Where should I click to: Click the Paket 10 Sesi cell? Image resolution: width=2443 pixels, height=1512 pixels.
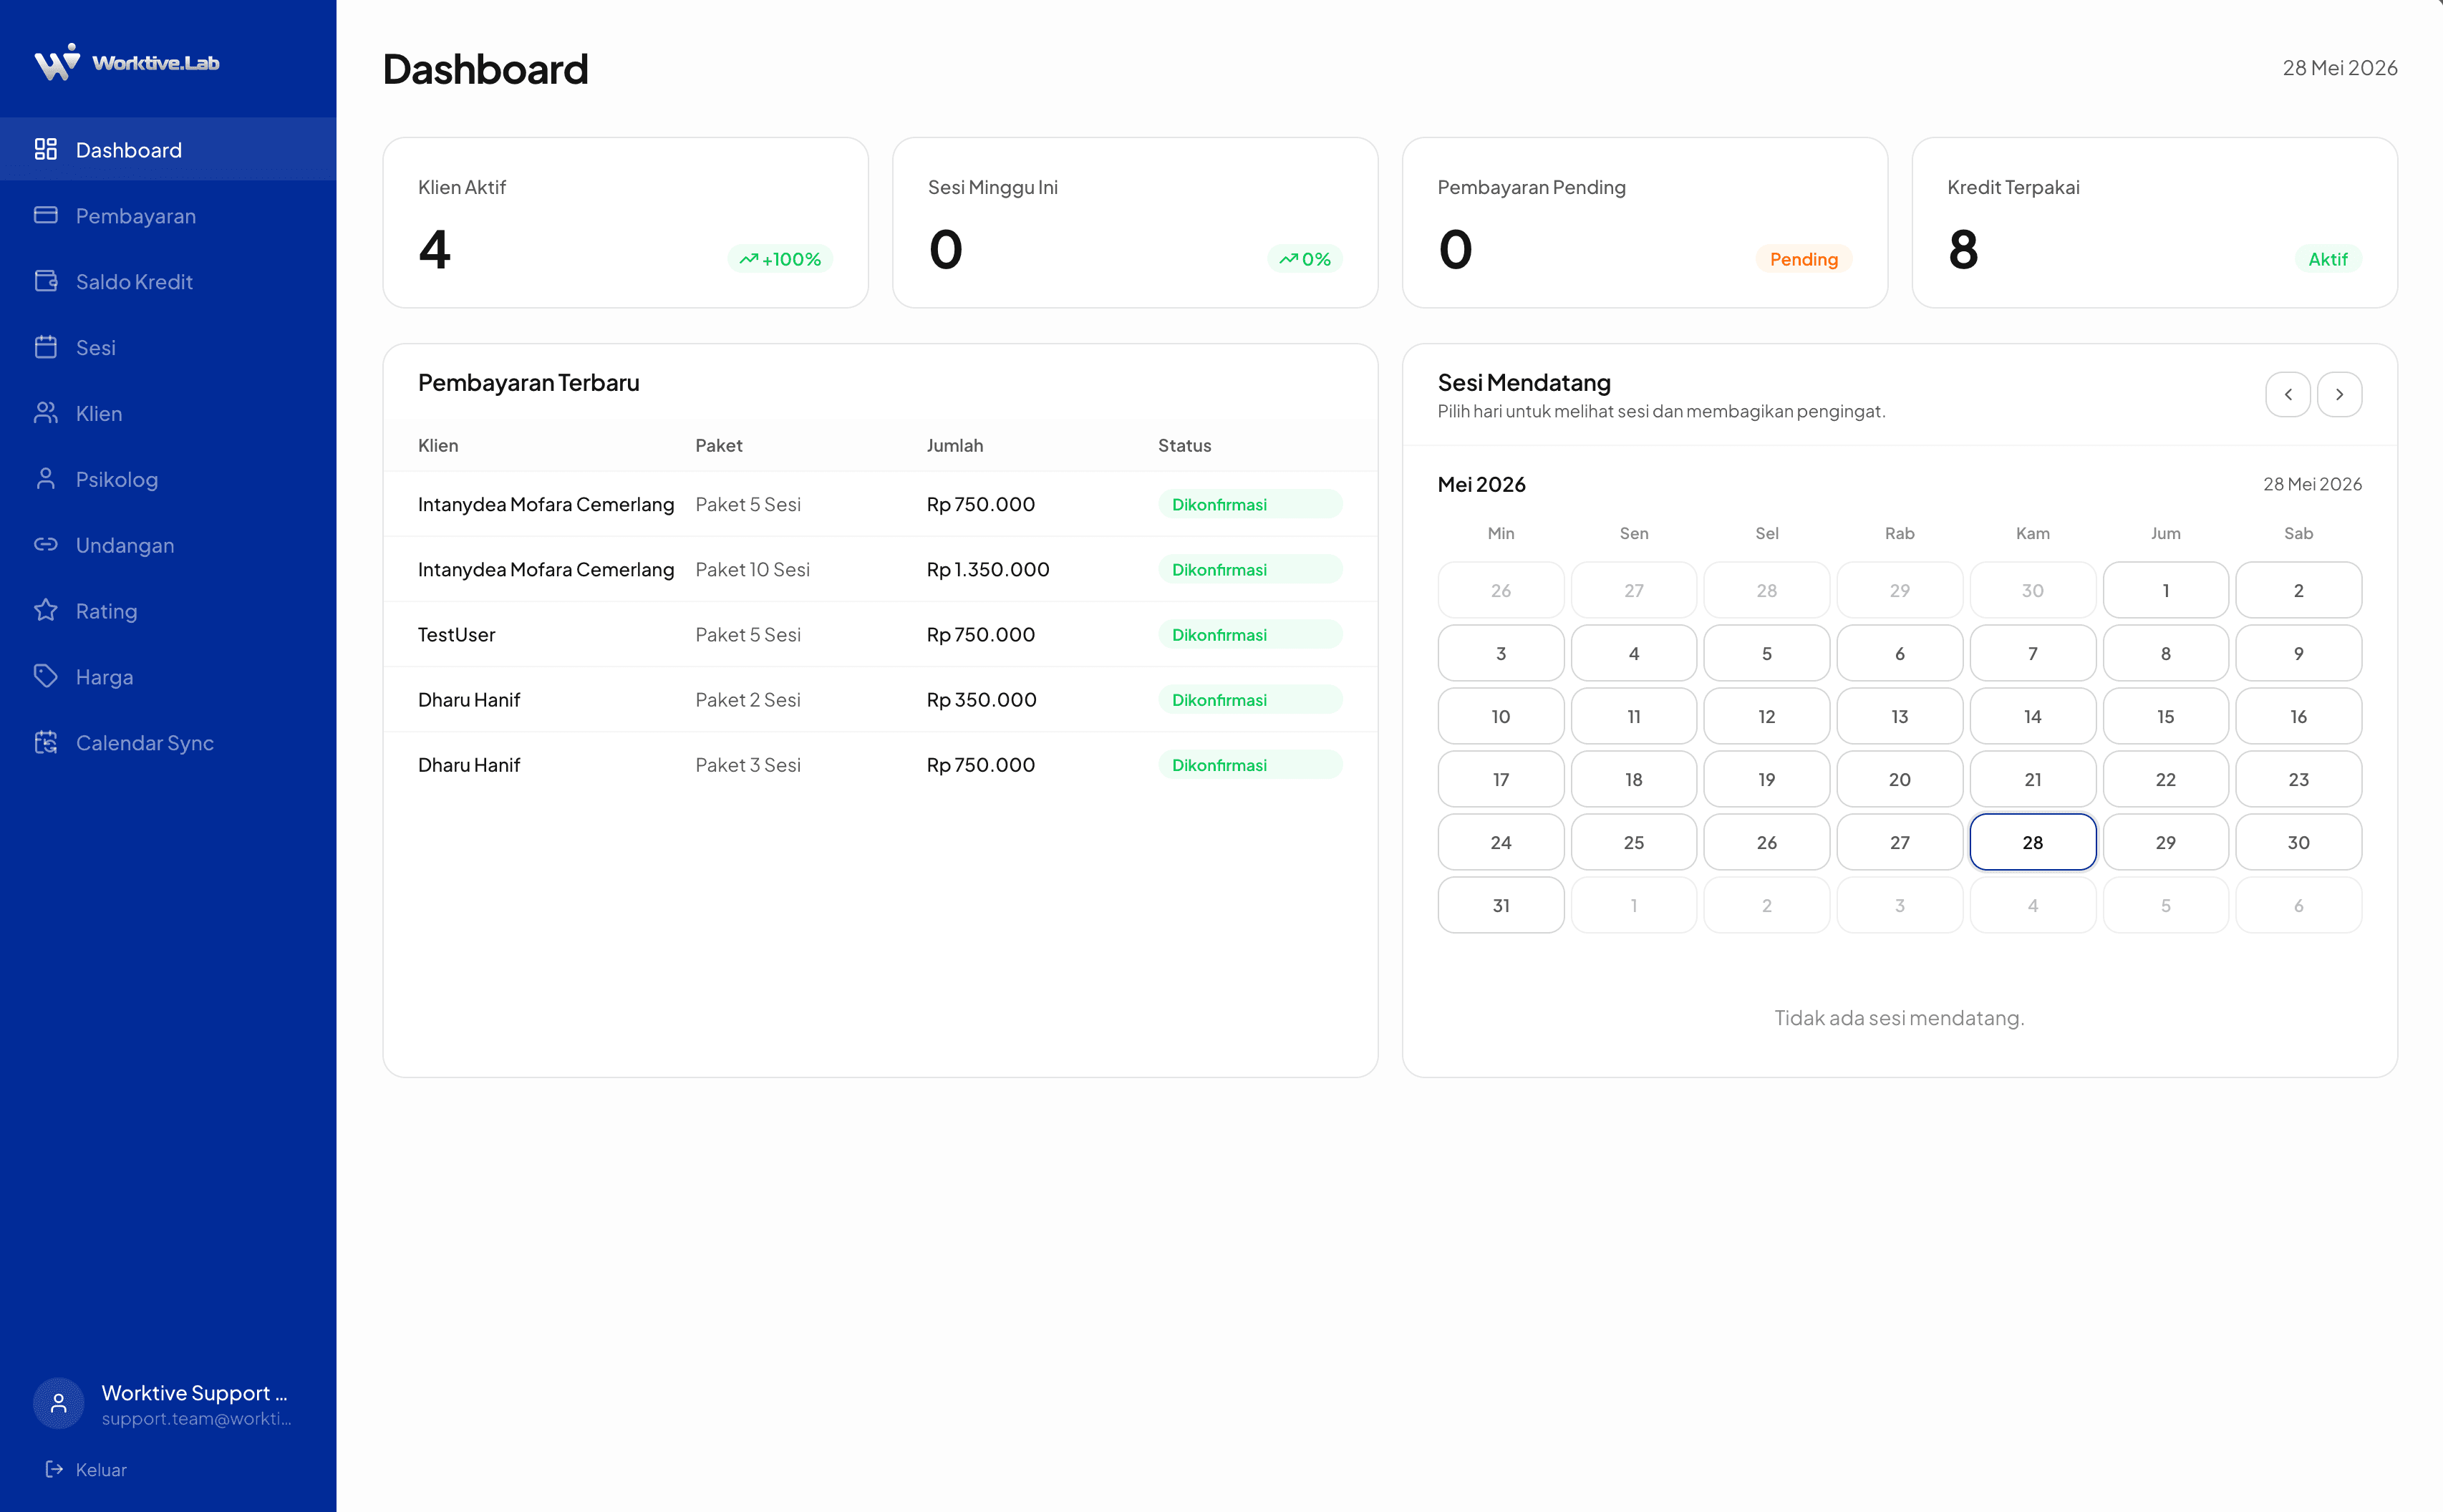(x=752, y=569)
